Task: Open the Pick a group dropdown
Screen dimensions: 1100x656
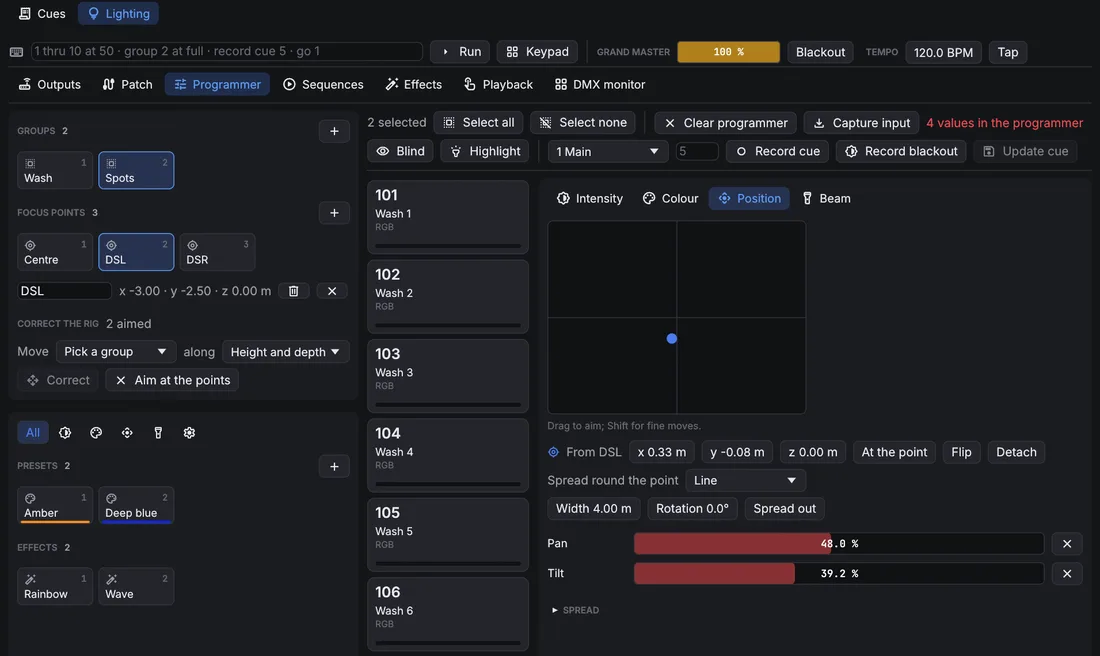Action: pos(115,352)
